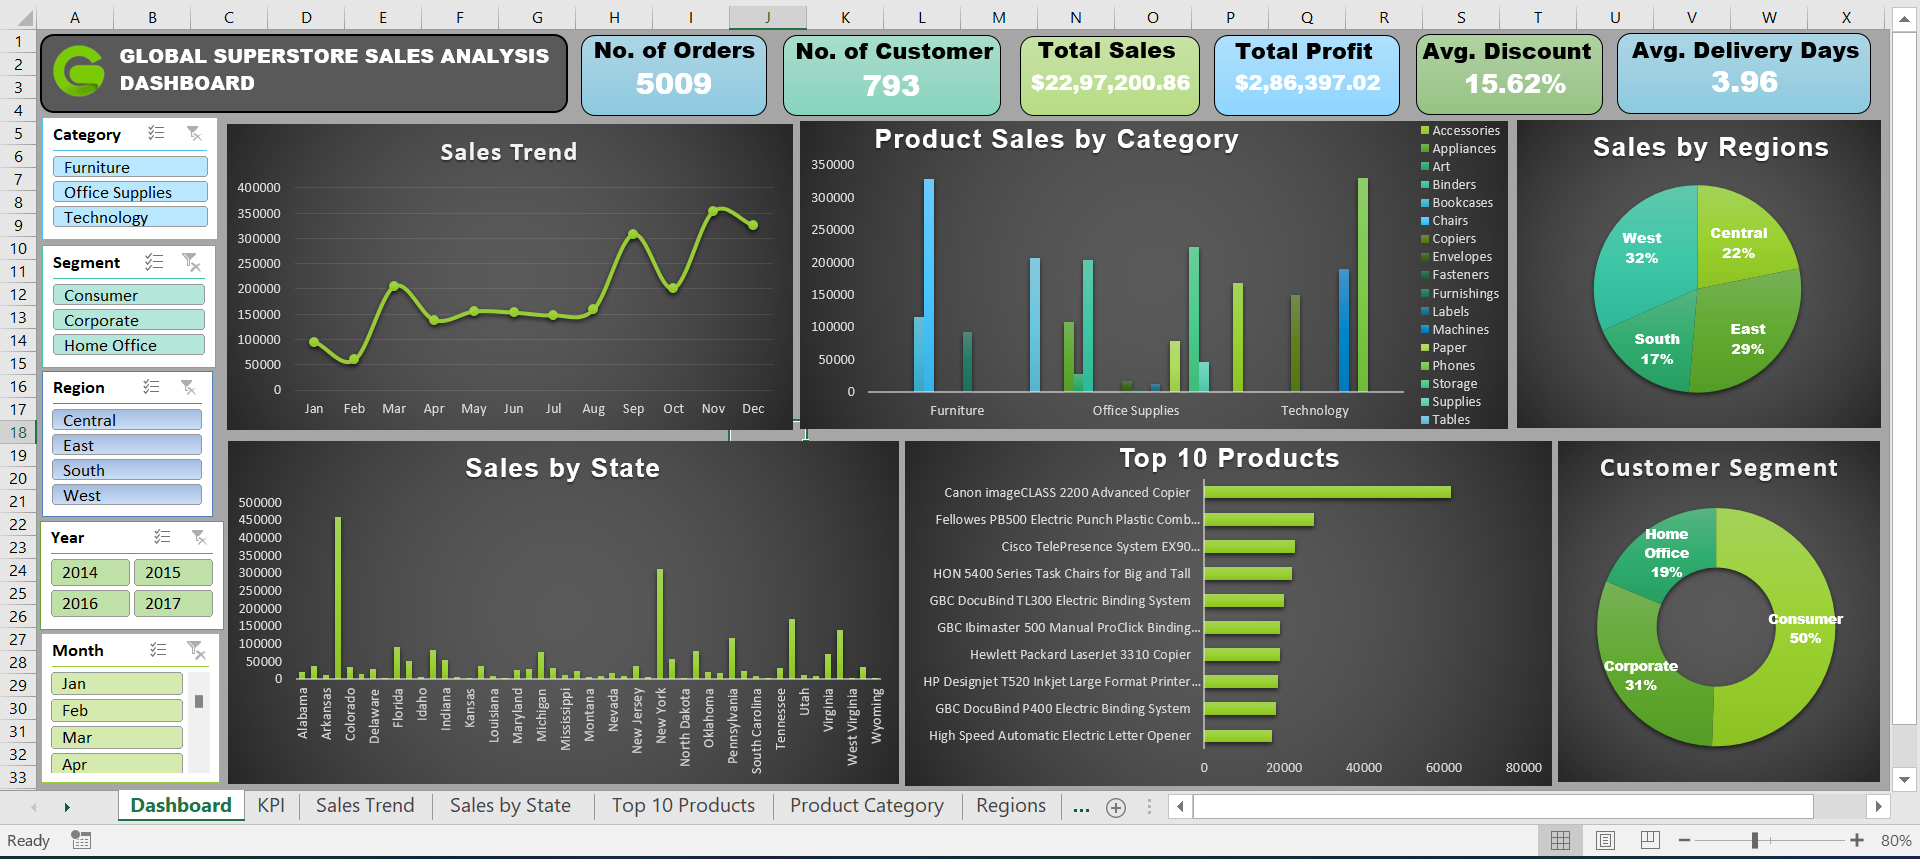Toggle the Furniture category filter
Viewport: 1920px width, 859px height.
click(130, 167)
